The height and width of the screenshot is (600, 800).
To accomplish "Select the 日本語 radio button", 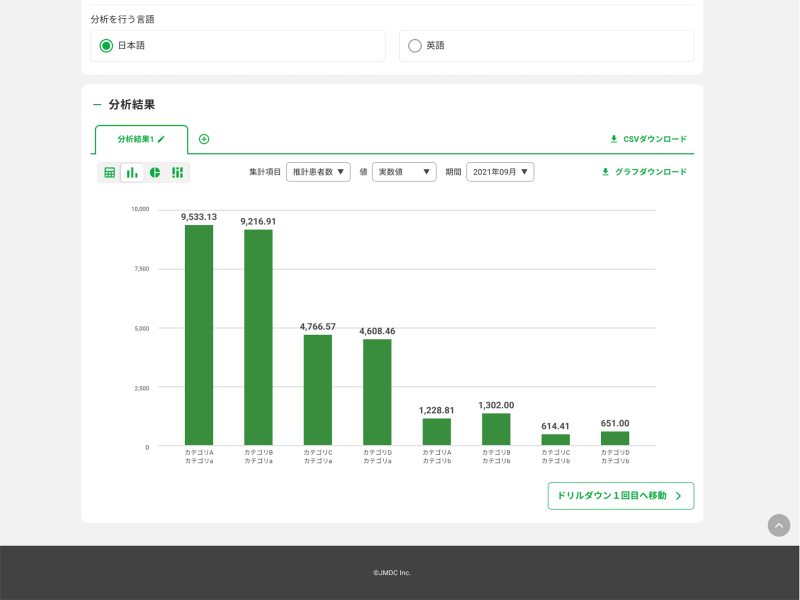I will click(106, 46).
